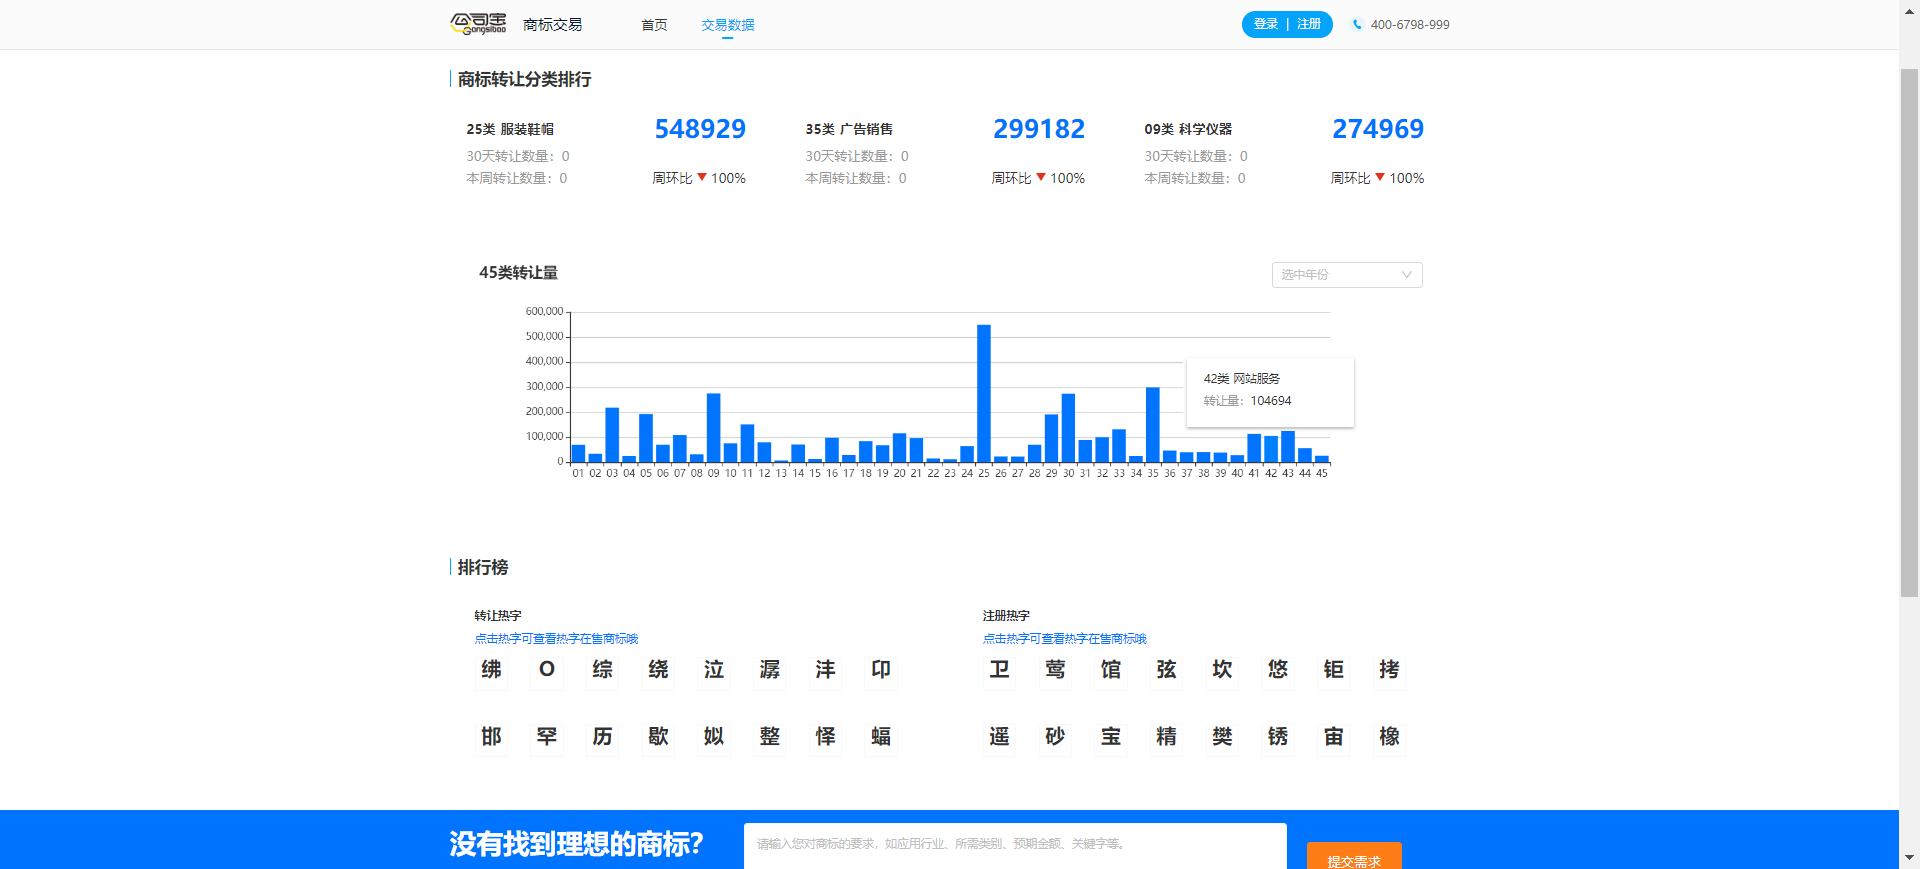Screen dimensions: 1920x869
Task: Select registration hot character 莺
Action: [x=1055, y=669]
